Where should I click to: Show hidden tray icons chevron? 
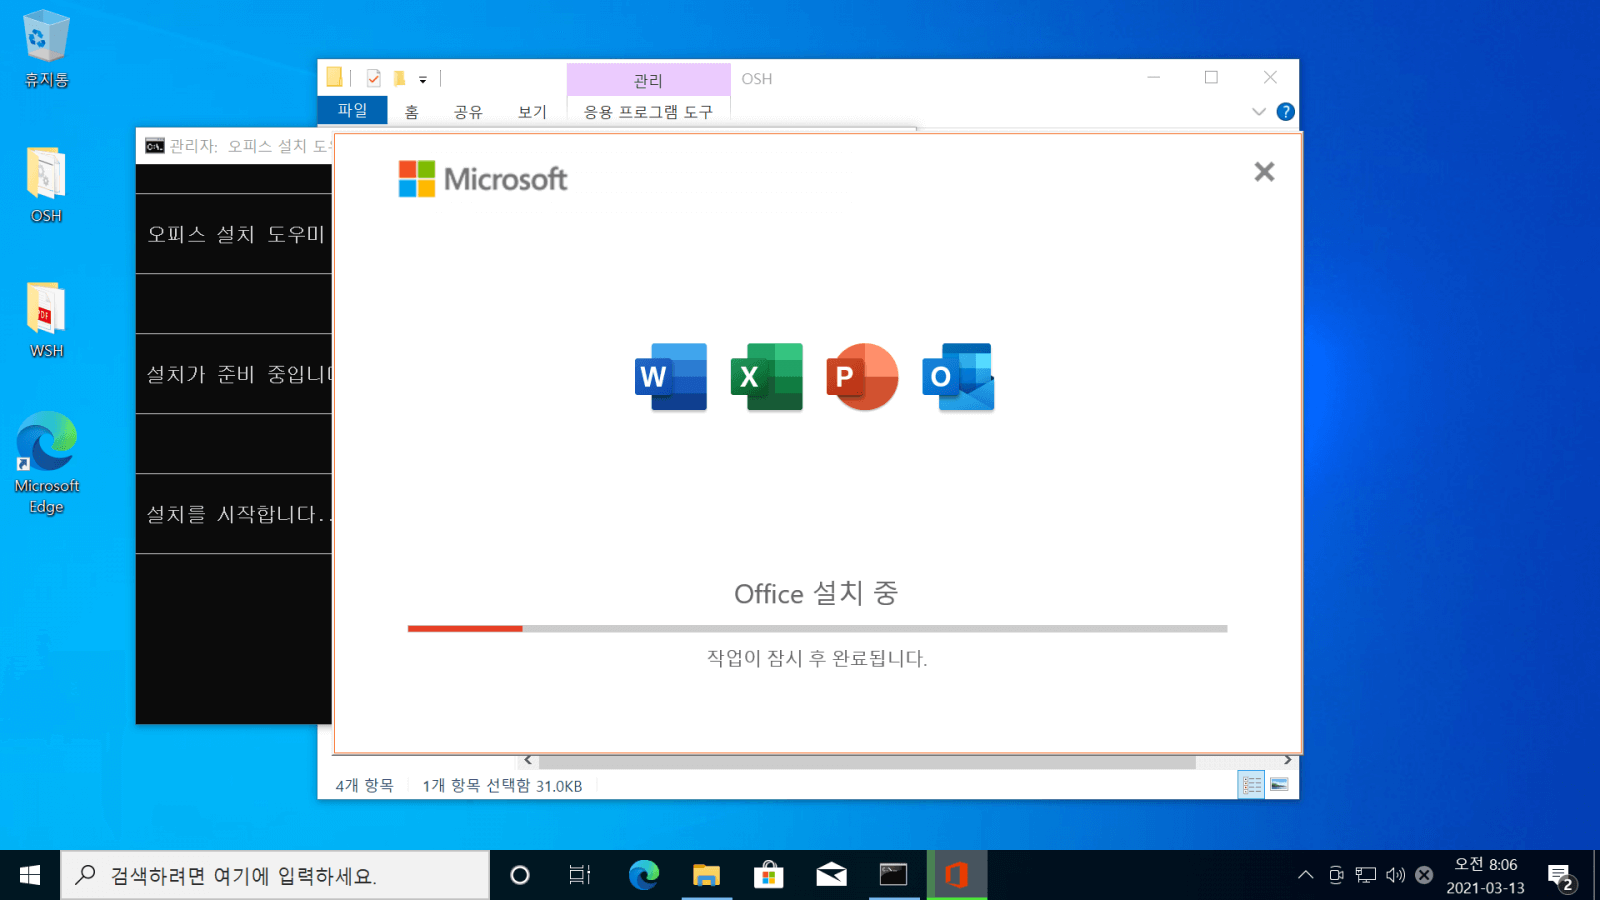click(x=1305, y=875)
